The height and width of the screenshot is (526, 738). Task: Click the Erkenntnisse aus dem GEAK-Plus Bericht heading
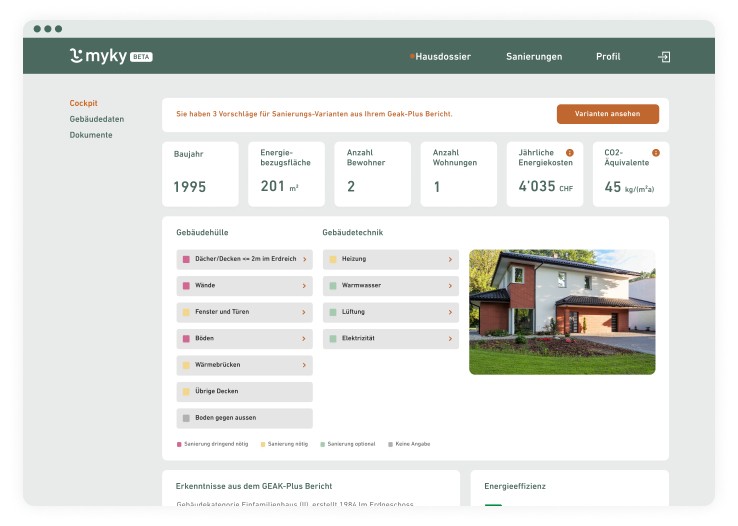click(254, 486)
